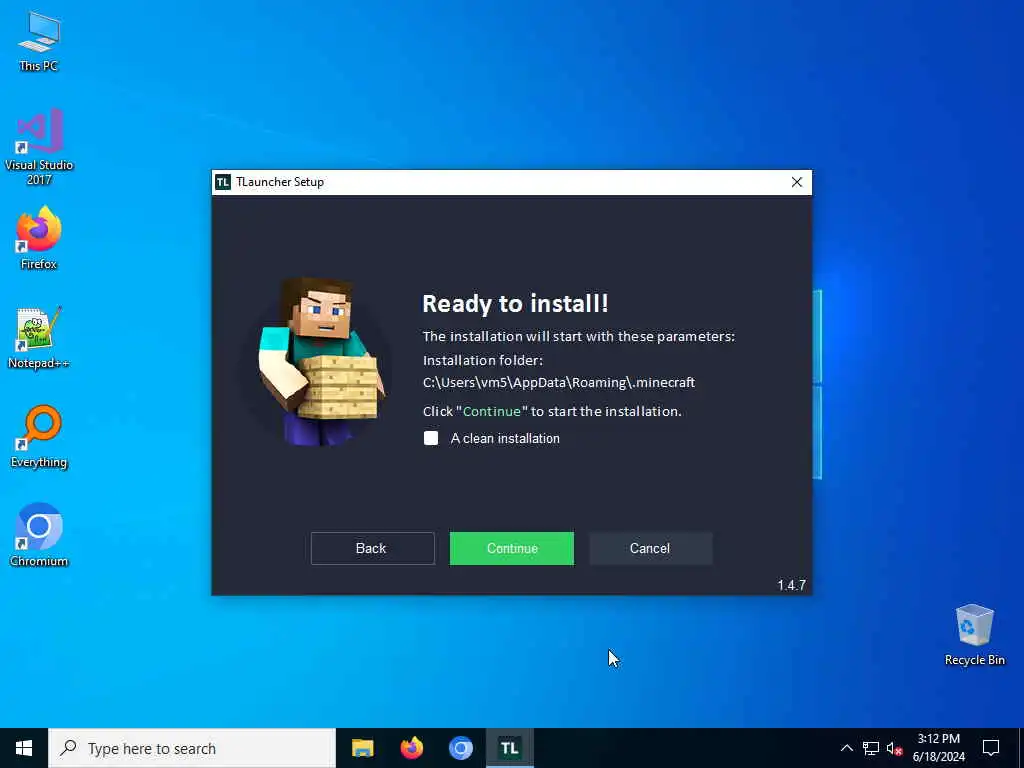Open network status tray icon
This screenshot has width=1024, height=768.
pyautogui.click(x=871, y=748)
